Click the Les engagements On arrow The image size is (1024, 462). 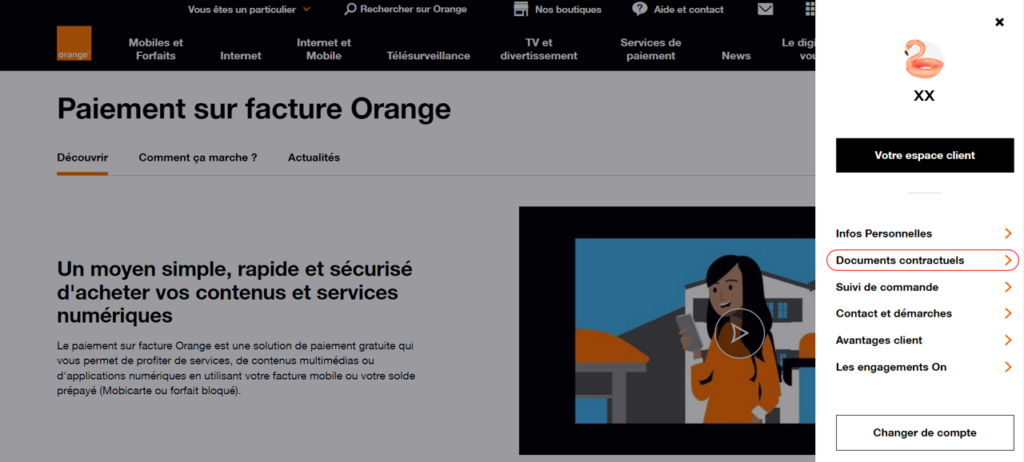[x=1008, y=367]
